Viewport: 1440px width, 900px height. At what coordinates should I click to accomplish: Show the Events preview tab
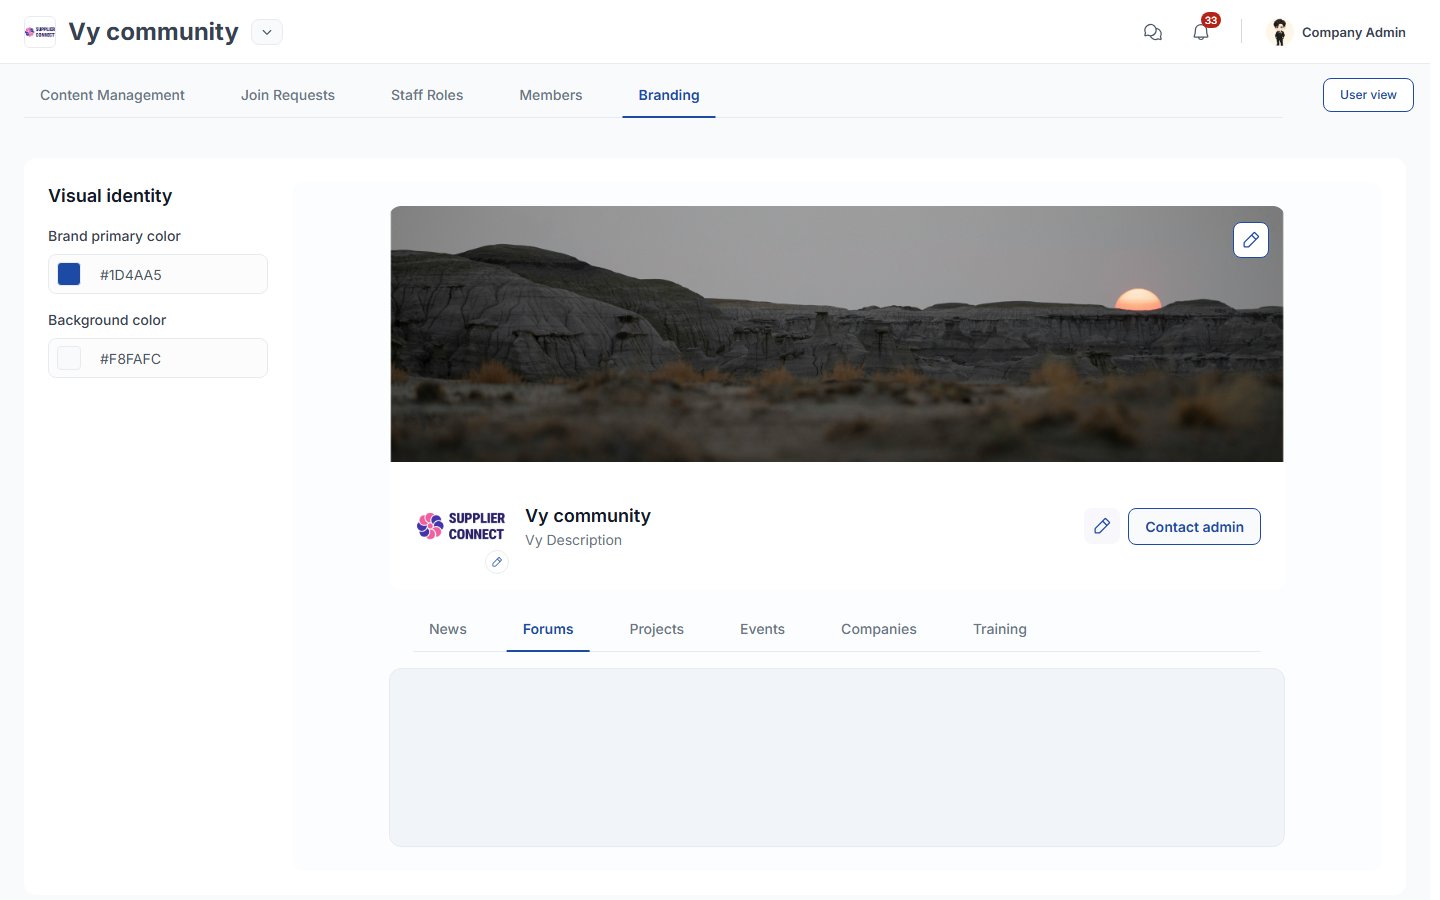(x=762, y=629)
